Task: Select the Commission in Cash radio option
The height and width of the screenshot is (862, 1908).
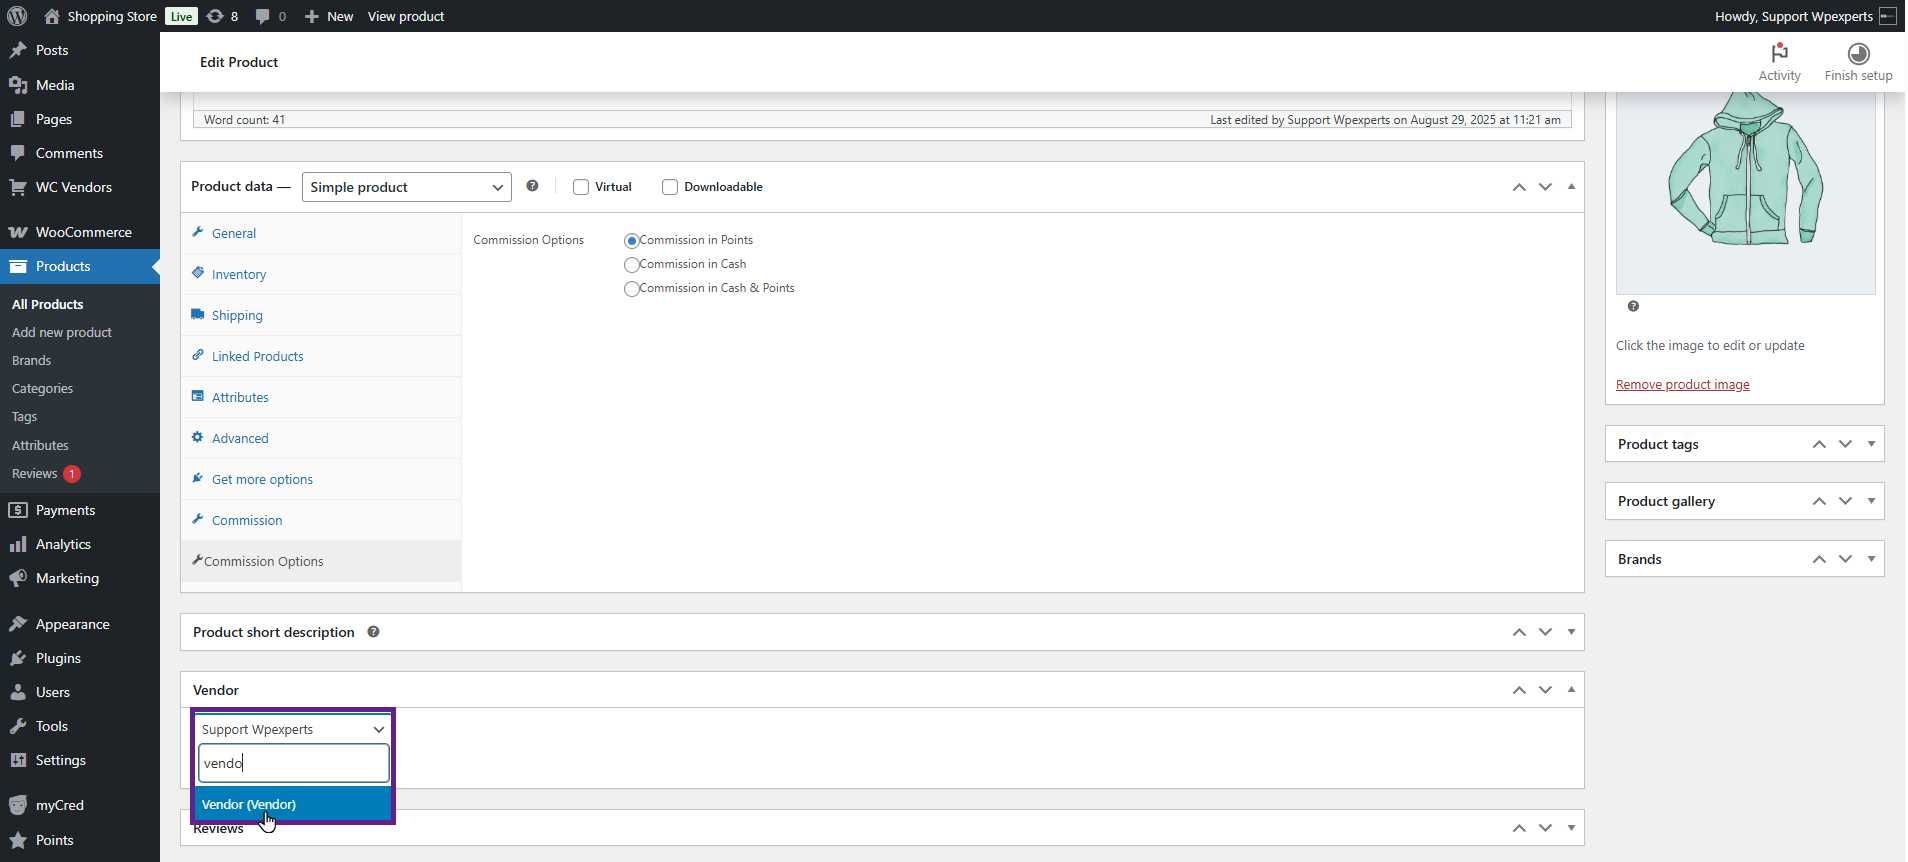Action: click(x=631, y=265)
